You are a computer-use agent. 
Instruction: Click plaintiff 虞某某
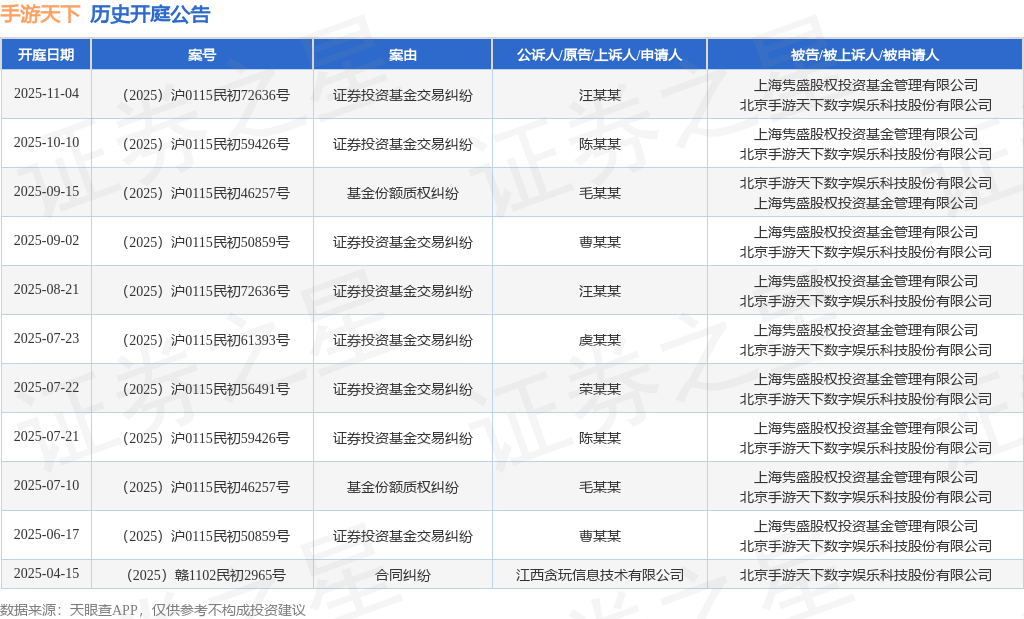600,340
